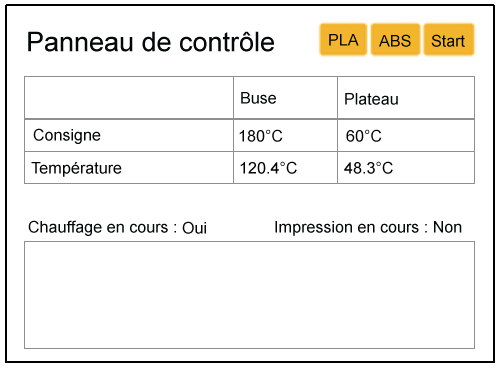The width and height of the screenshot is (504, 369).
Task: Click the 180°C nozzle setpoint cell
Action: coord(285,135)
